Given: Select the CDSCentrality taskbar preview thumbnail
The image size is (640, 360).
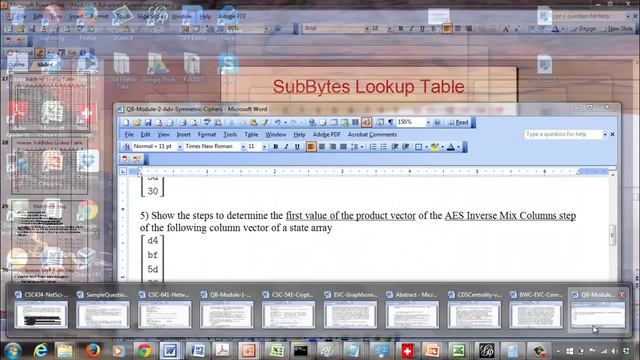Looking at the screenshot, I should pyautogui.click(x=474, y=314).
